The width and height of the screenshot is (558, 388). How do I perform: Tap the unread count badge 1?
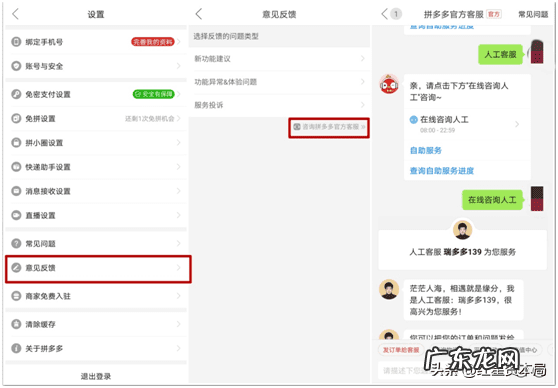click(396, 14)
